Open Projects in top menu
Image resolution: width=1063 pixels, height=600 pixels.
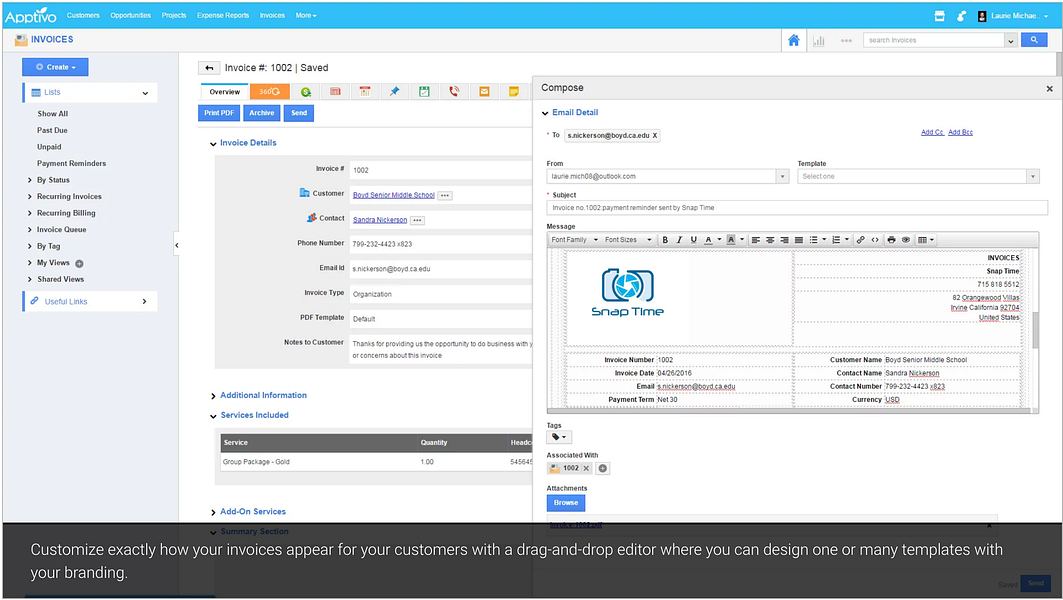174,15
